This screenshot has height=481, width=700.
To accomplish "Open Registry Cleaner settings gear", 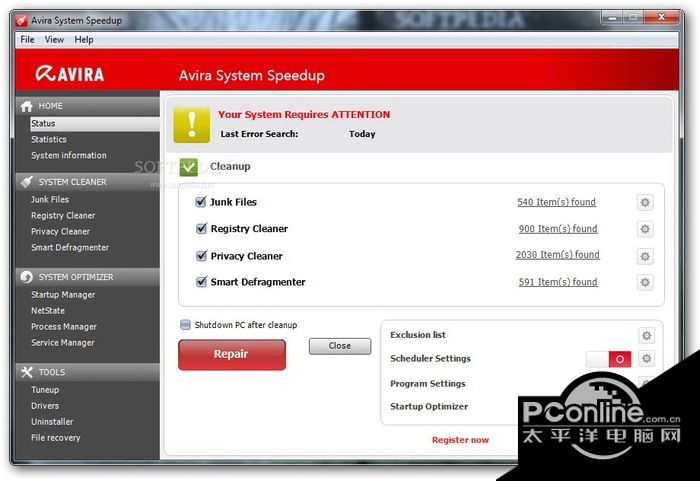I will point(645,229).
